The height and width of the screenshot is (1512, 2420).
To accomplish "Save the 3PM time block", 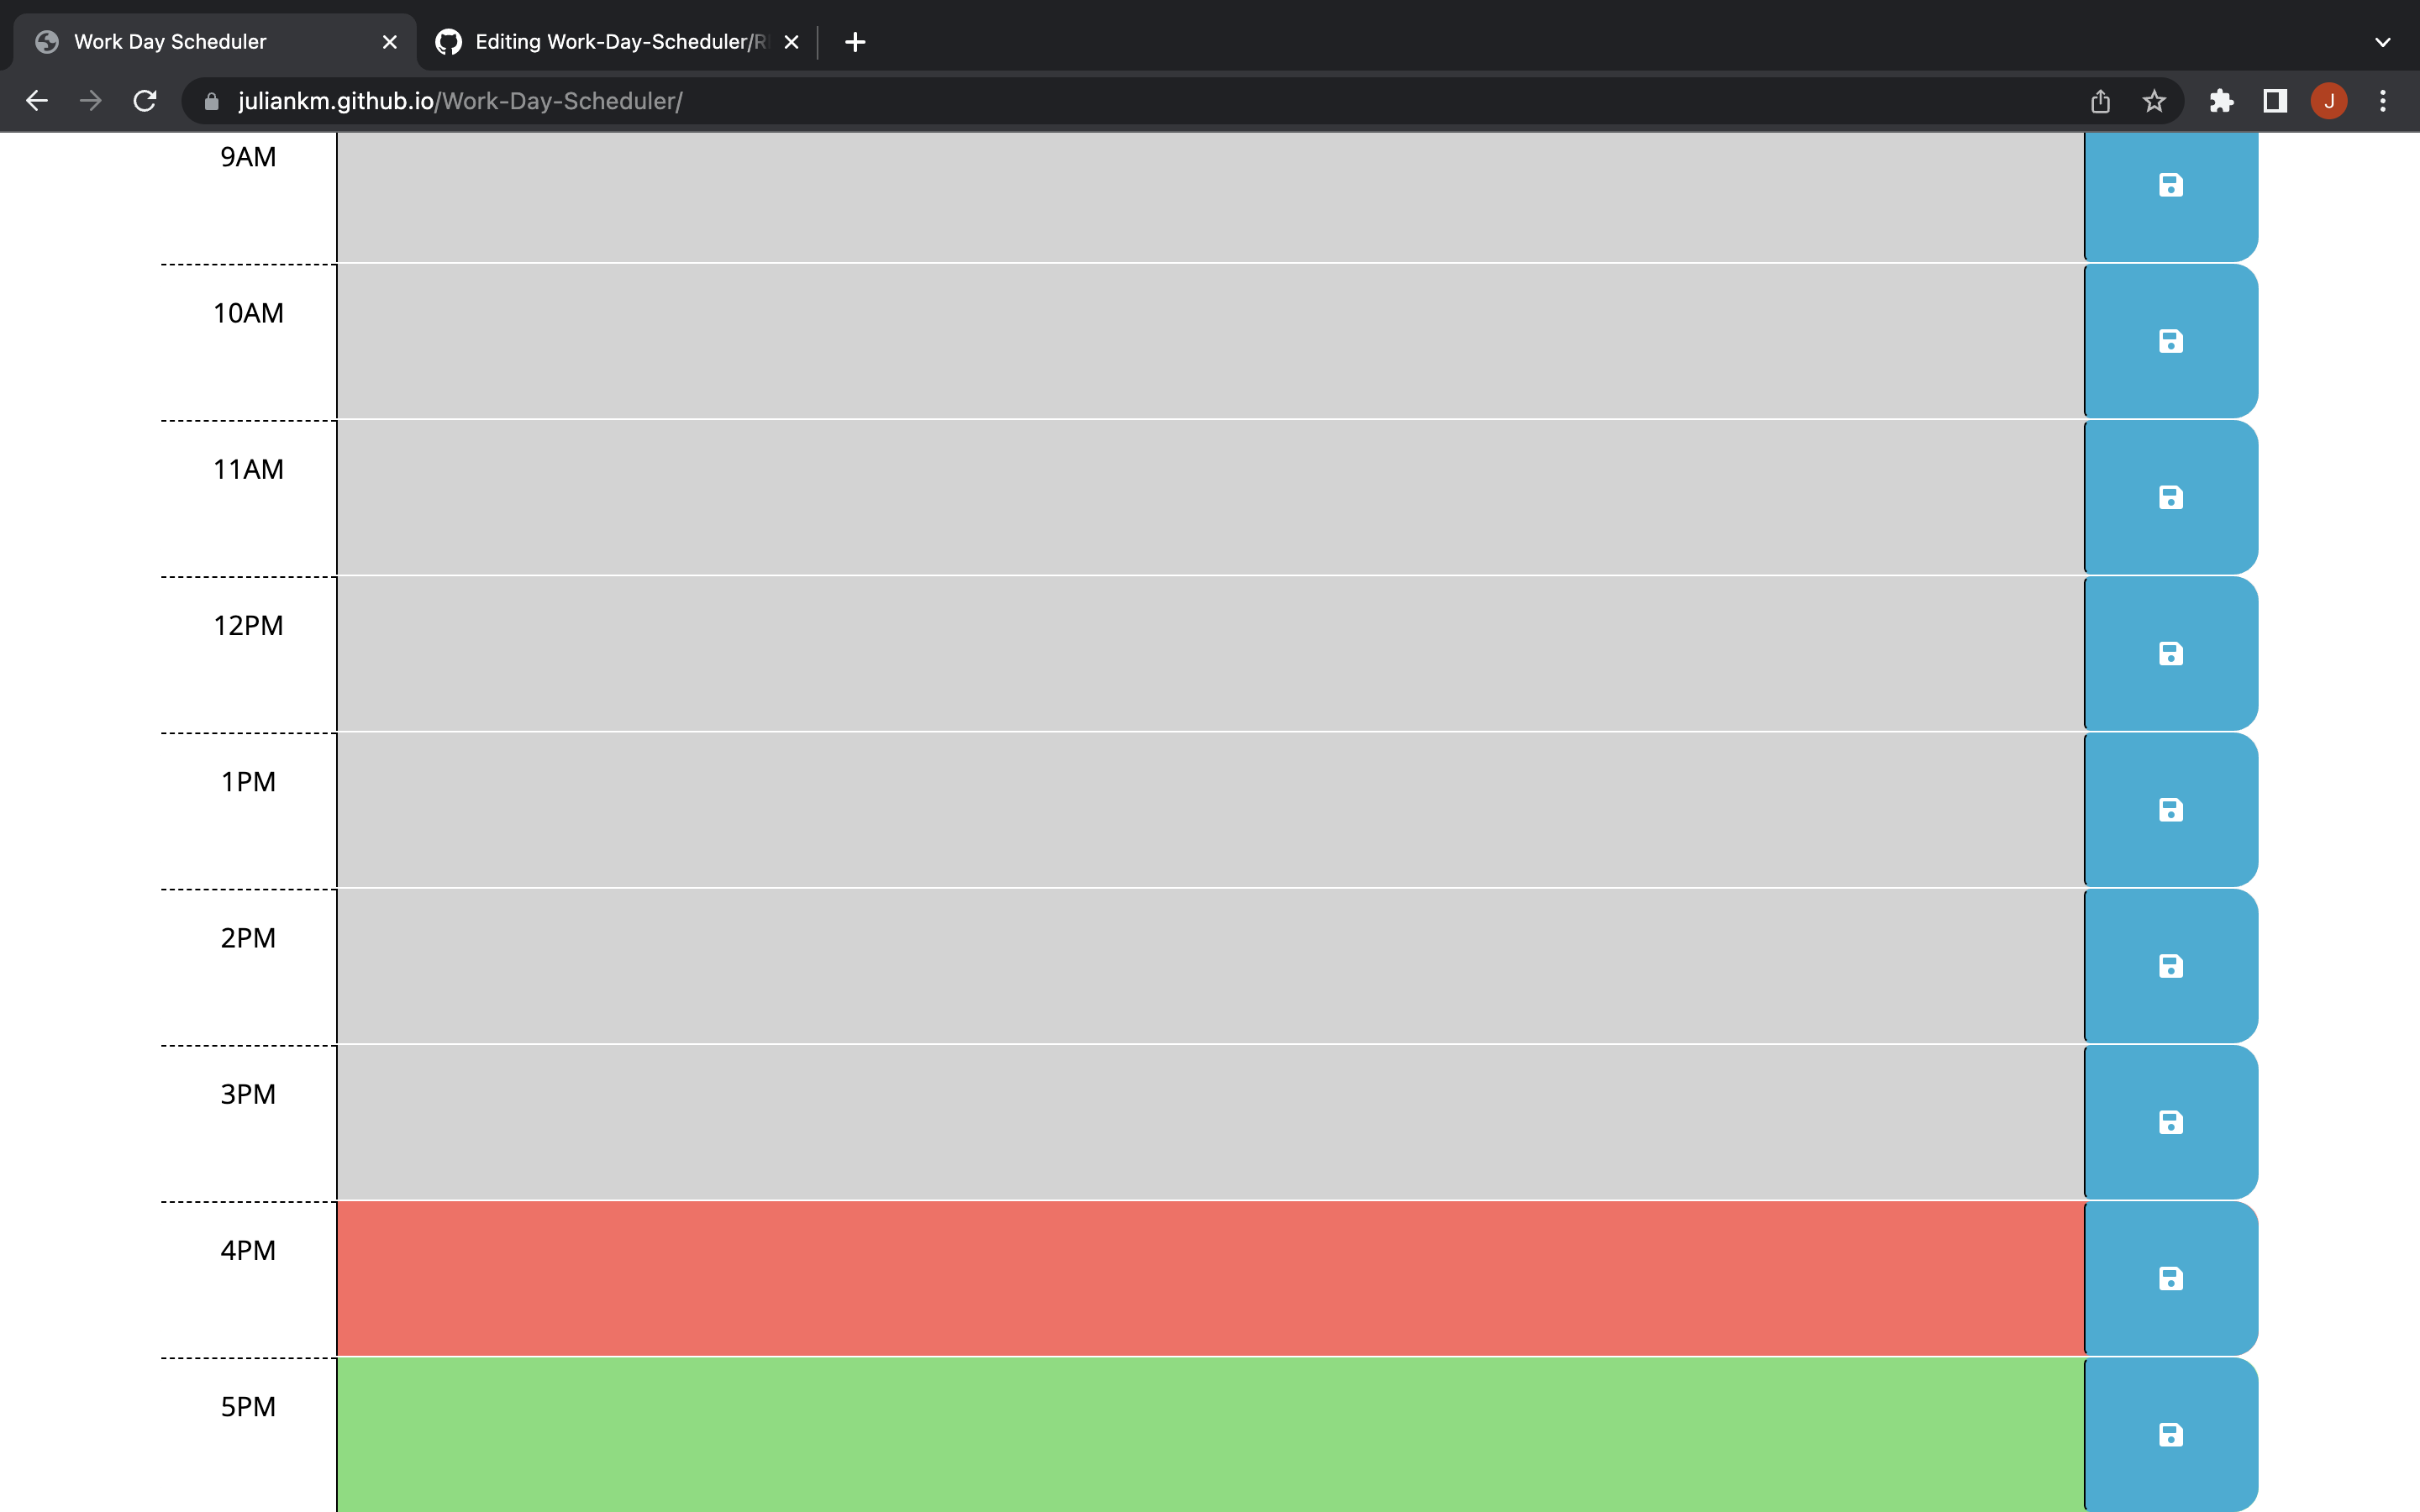I will point(2170,1122).
